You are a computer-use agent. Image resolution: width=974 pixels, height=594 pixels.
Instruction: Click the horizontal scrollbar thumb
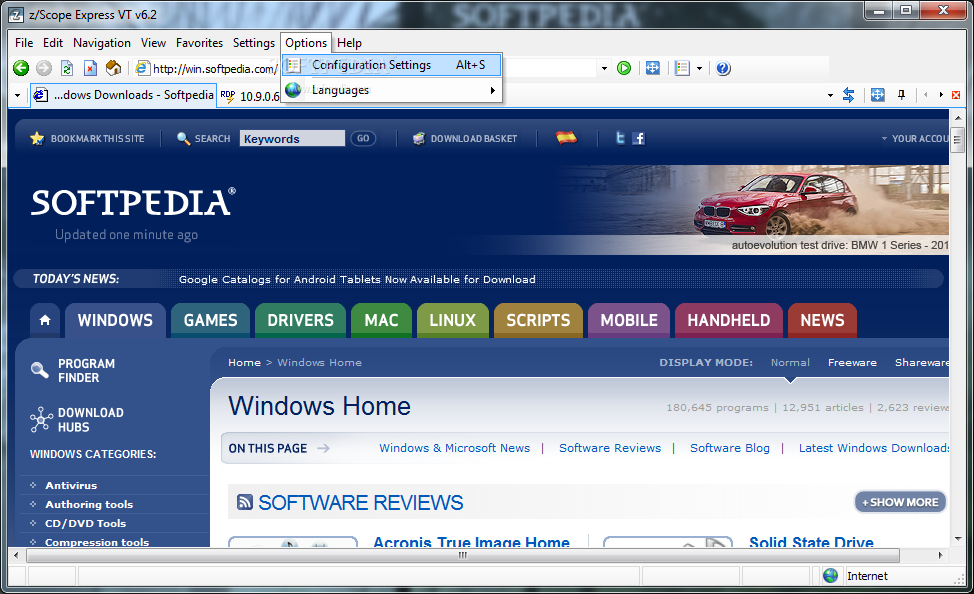(463, 555)
